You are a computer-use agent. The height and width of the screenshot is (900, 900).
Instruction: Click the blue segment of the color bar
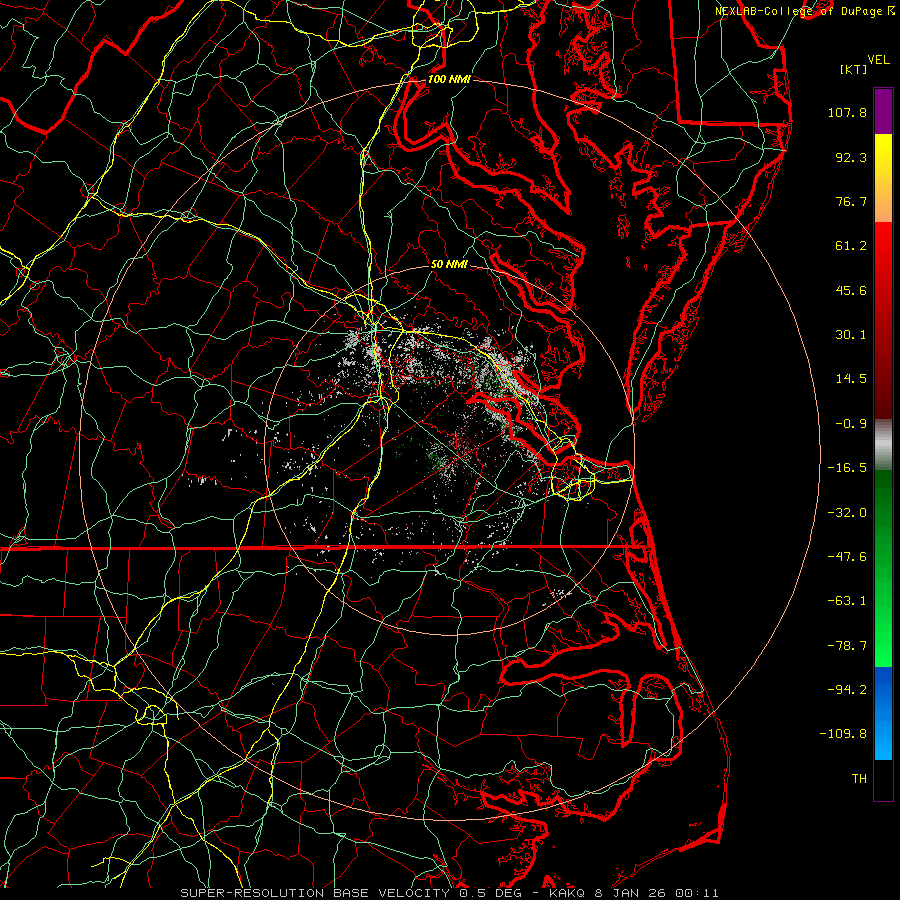pos(883,713)
